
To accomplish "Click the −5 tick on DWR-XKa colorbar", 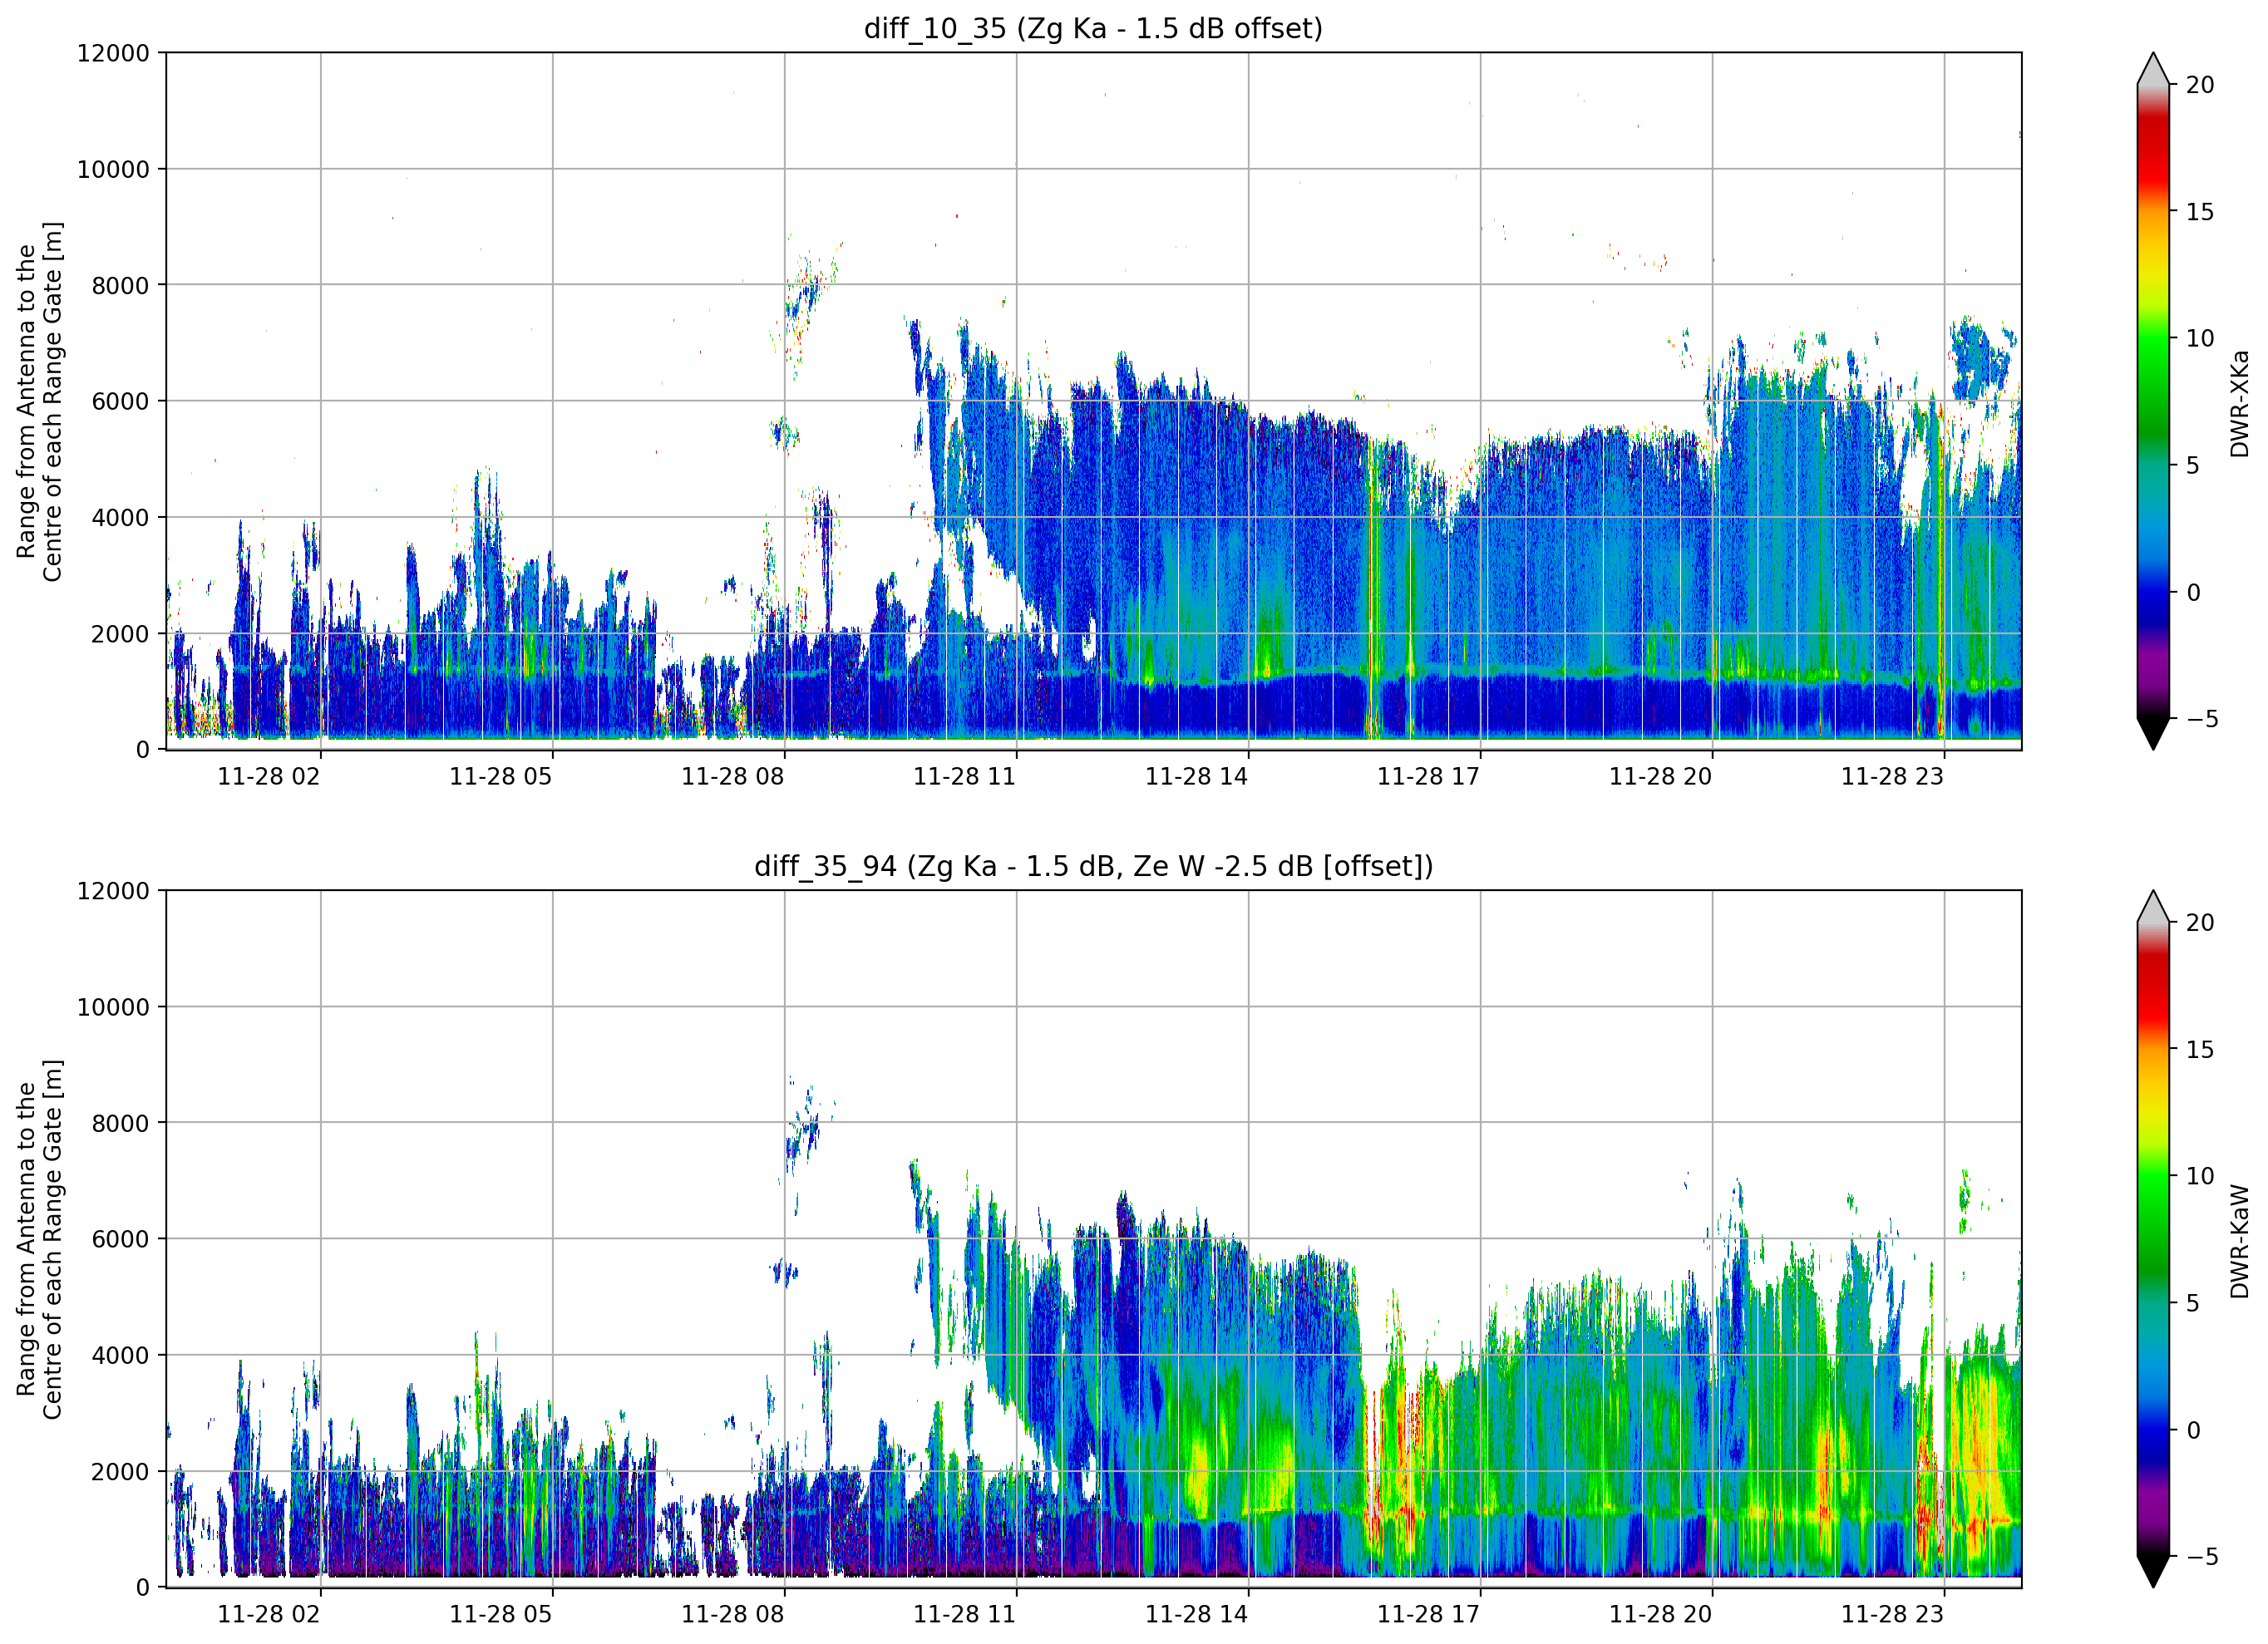I will [2201, 719].
